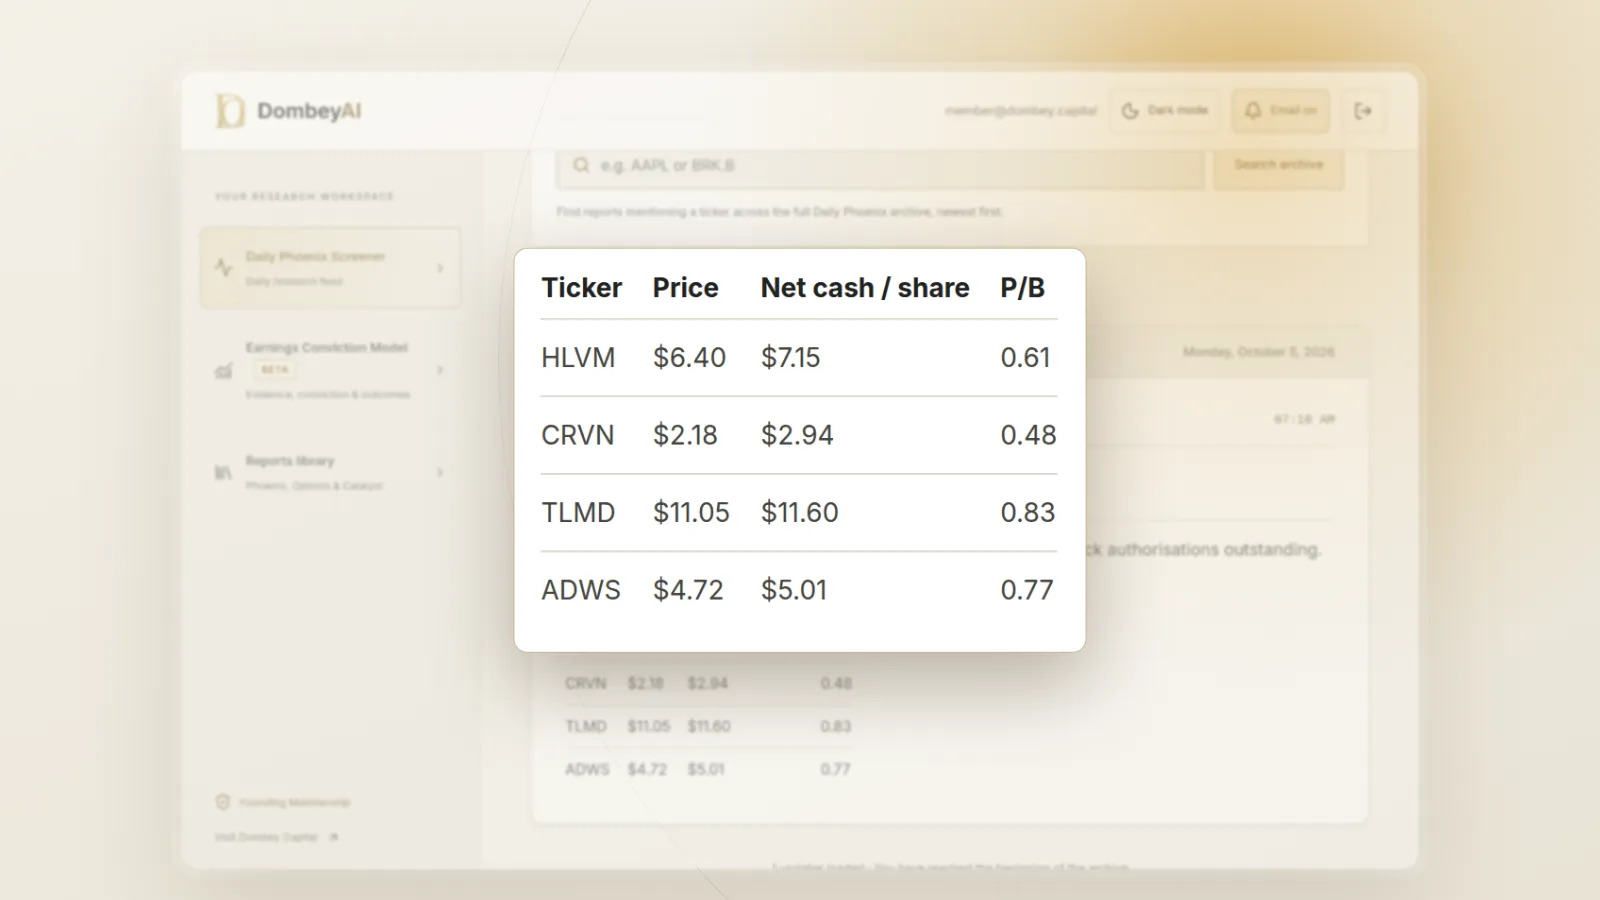1600x900 pixels.
Task: Click the DombeyAI logo
Action: 288,111
